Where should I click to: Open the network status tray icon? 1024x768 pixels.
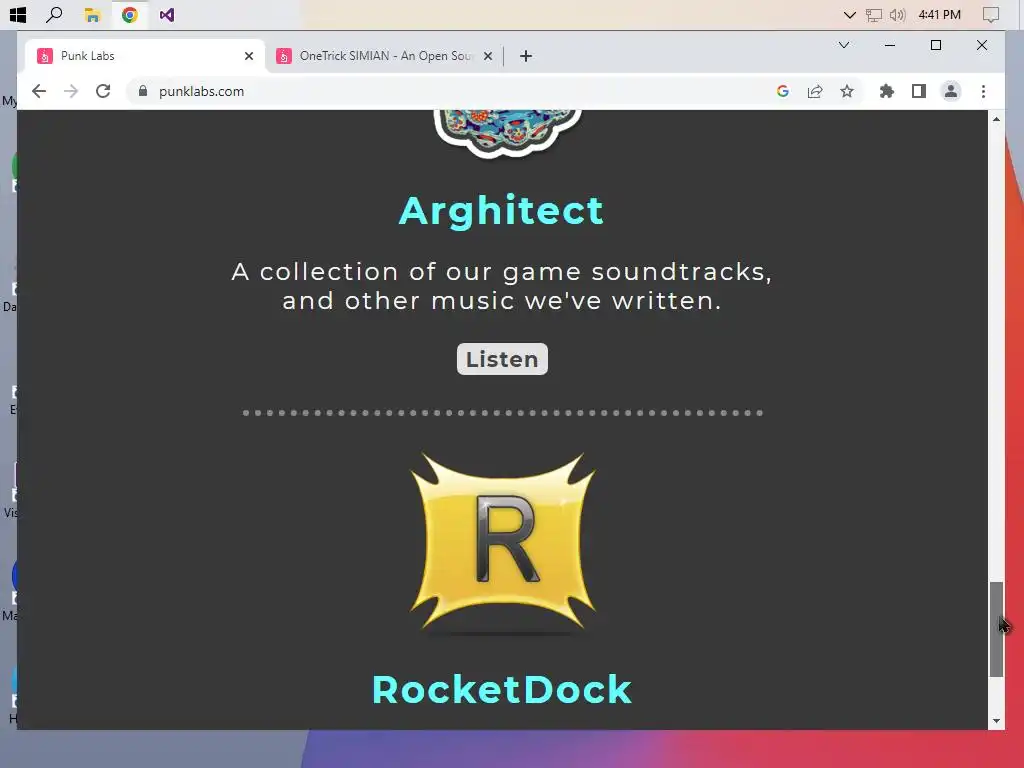tap(874, 15)
